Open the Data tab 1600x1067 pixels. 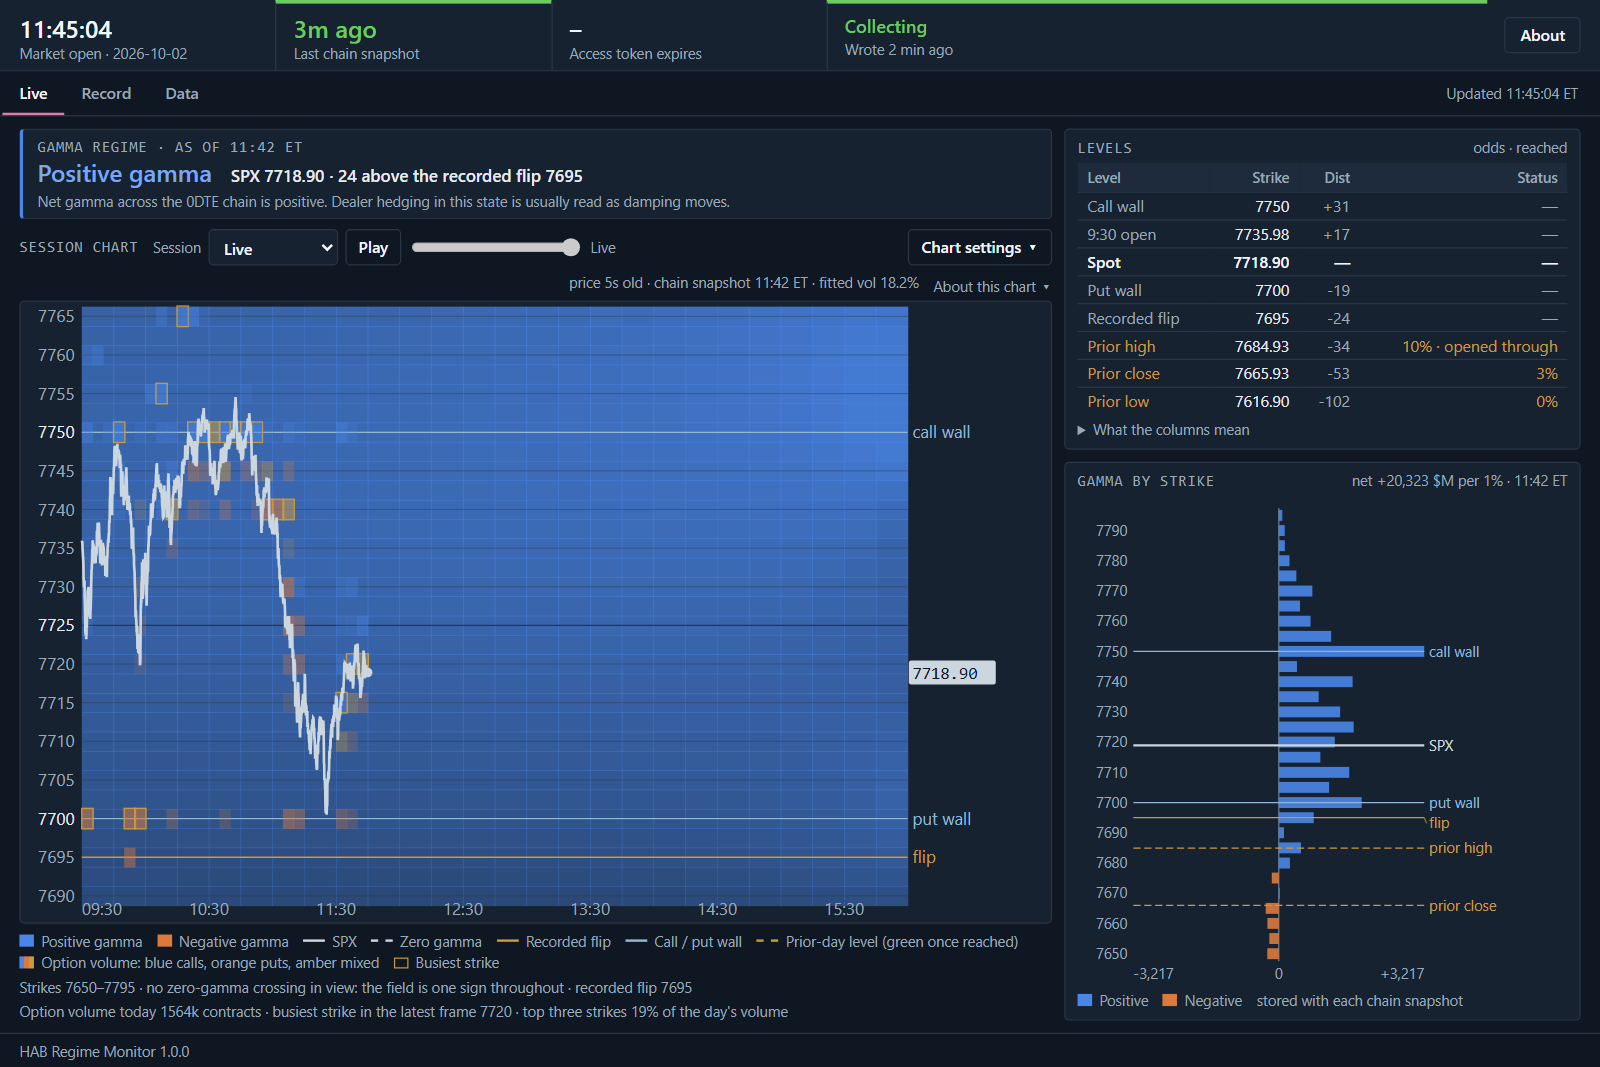(x=182, y=93)
